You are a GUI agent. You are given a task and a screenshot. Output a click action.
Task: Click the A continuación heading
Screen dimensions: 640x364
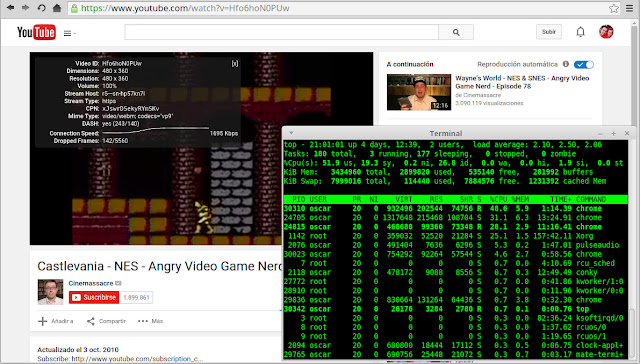pyautogui.click(x=410, y=64)
